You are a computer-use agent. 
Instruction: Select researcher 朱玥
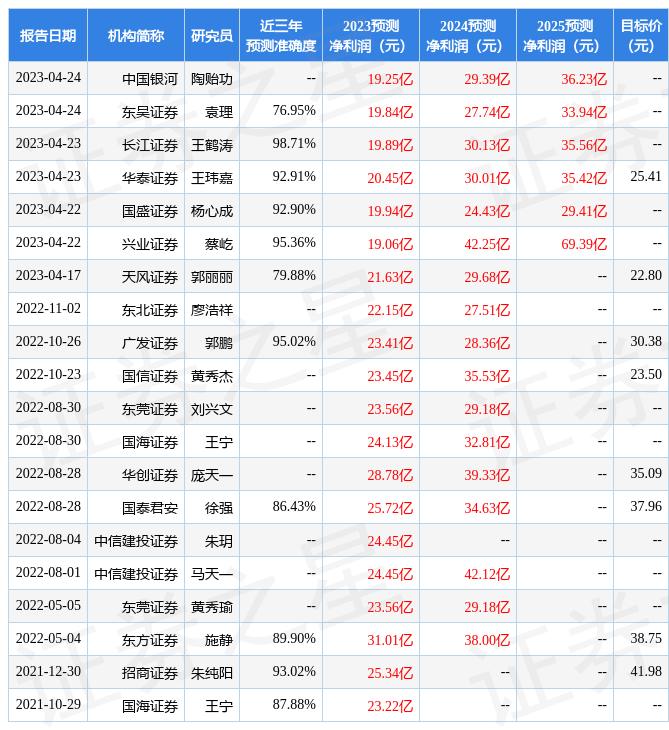219,541
